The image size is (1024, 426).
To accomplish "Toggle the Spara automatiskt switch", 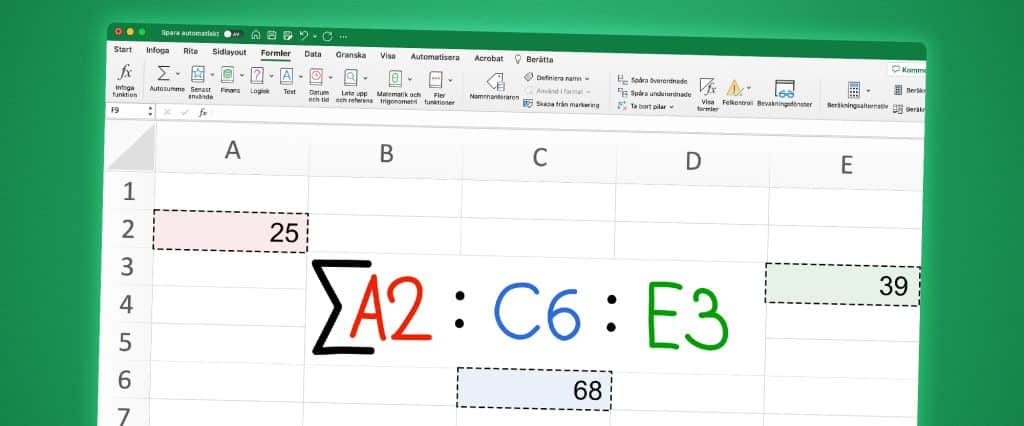I will coord(232,33).
